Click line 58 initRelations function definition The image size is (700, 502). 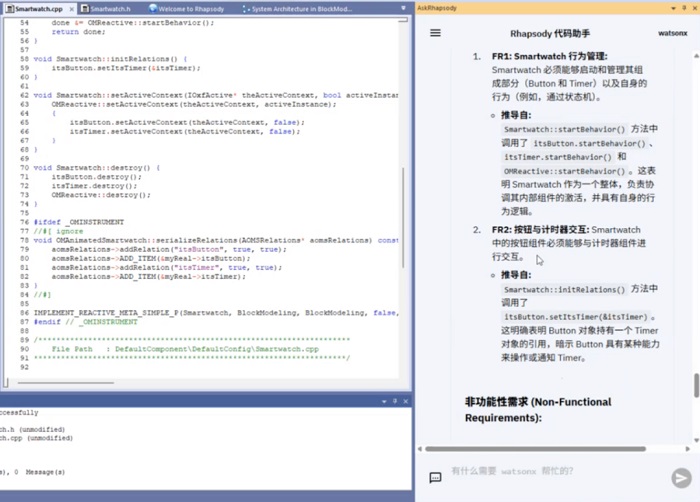[110, 59]
